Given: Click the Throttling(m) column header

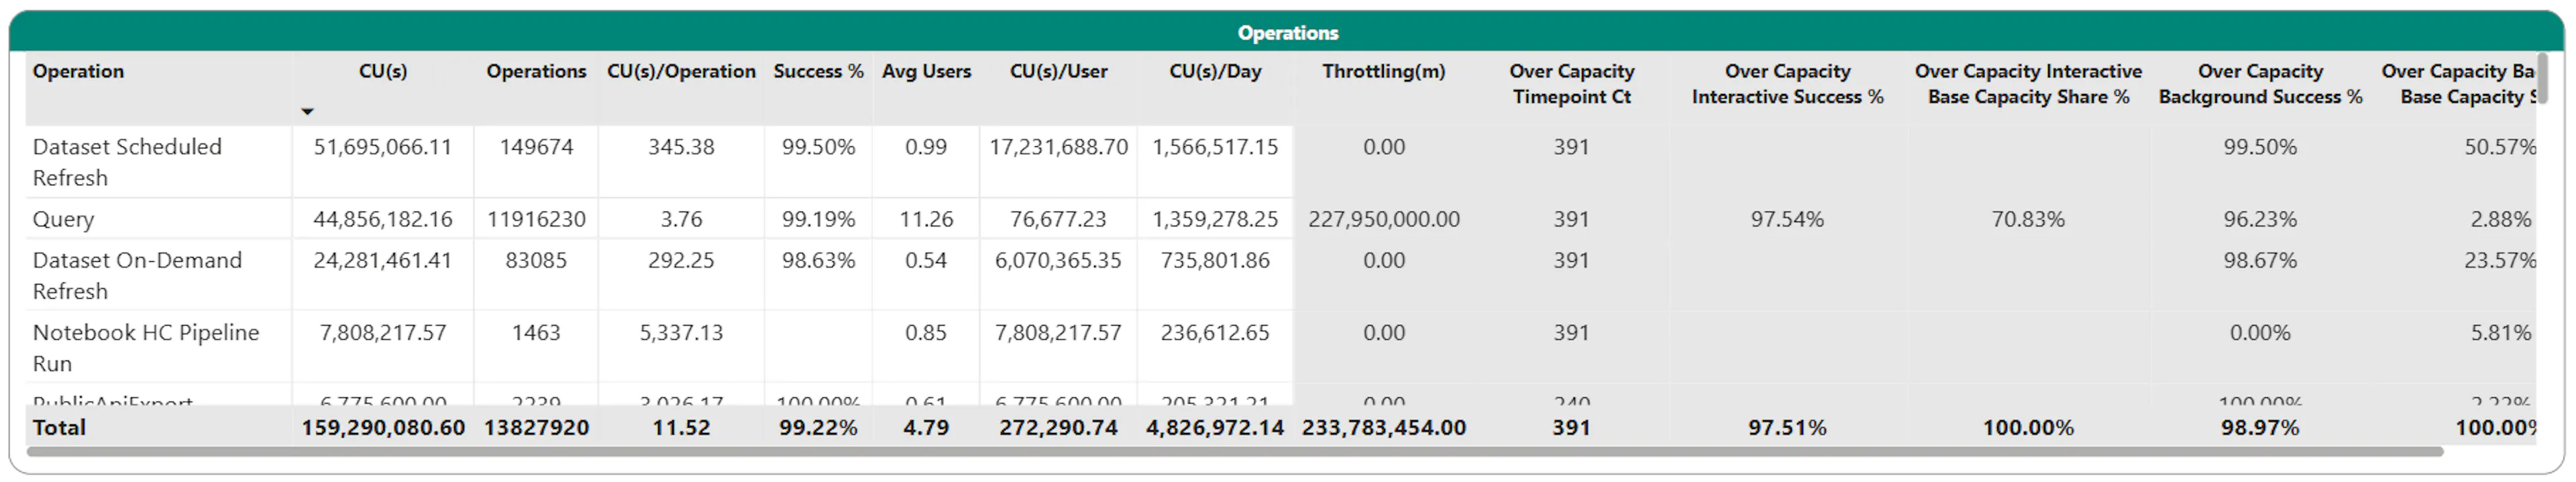Looking at the screenshot, I should pos(1384,71).
